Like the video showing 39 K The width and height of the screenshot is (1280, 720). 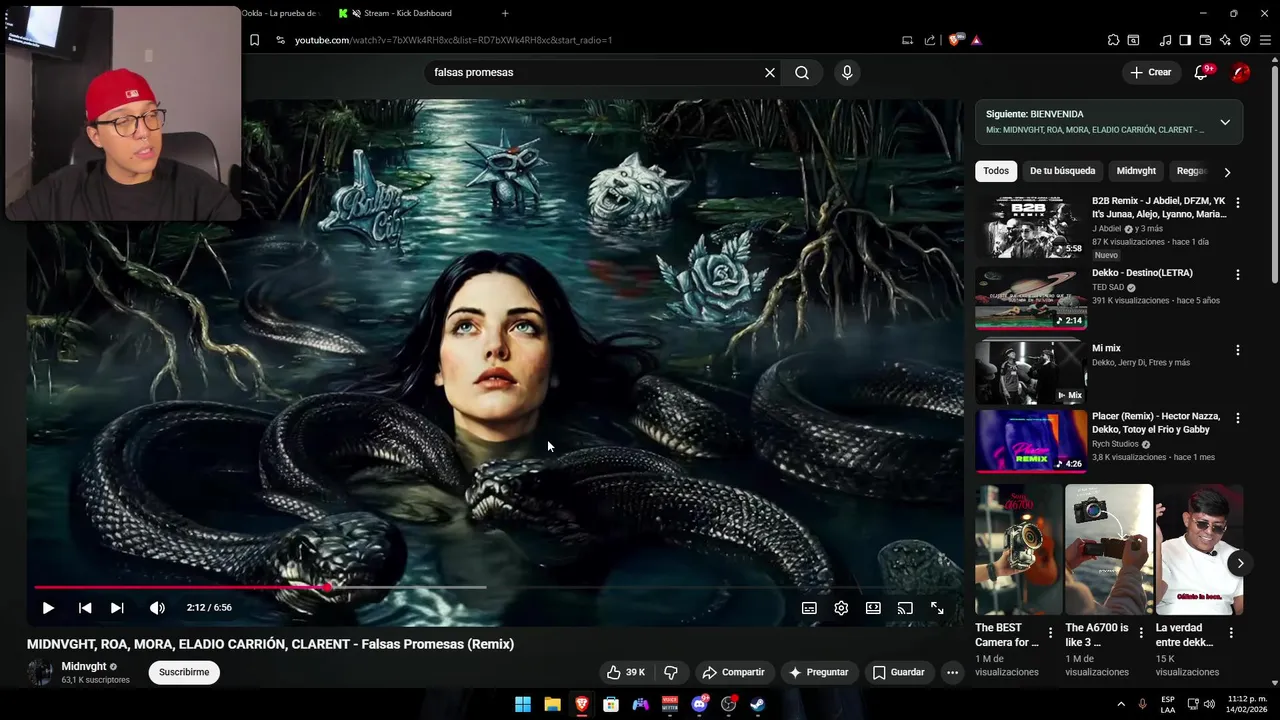(x=626, y=672)
